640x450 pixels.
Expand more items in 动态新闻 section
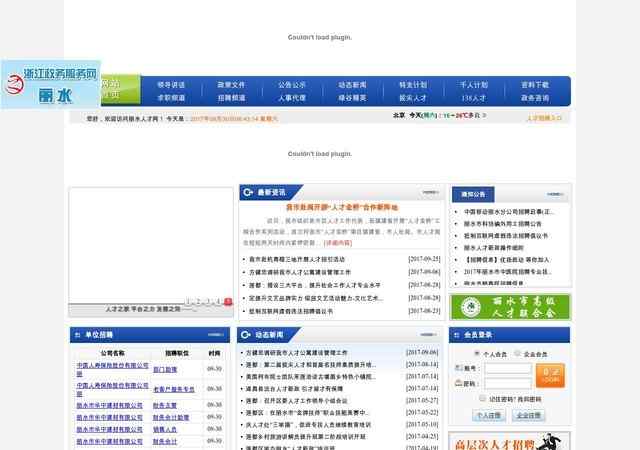(x=430, y=335)
